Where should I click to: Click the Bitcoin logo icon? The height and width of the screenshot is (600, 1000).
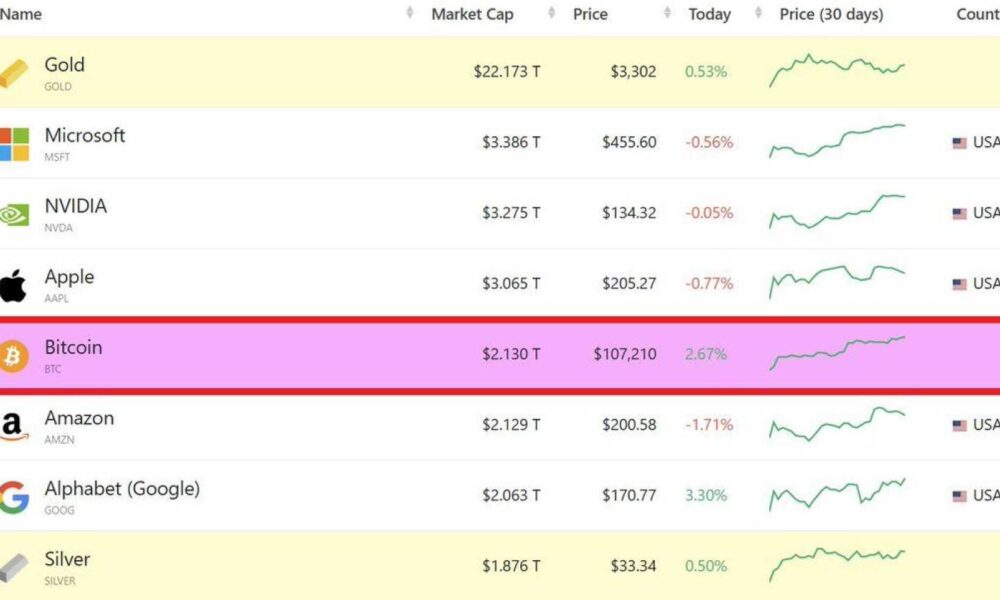[x=13, y=356]
